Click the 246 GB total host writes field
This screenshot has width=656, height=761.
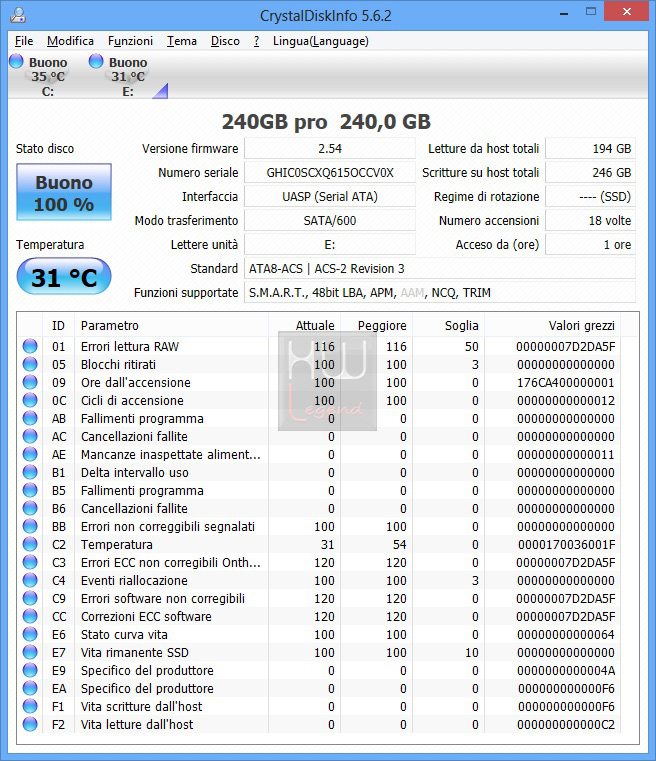point(590,172)
